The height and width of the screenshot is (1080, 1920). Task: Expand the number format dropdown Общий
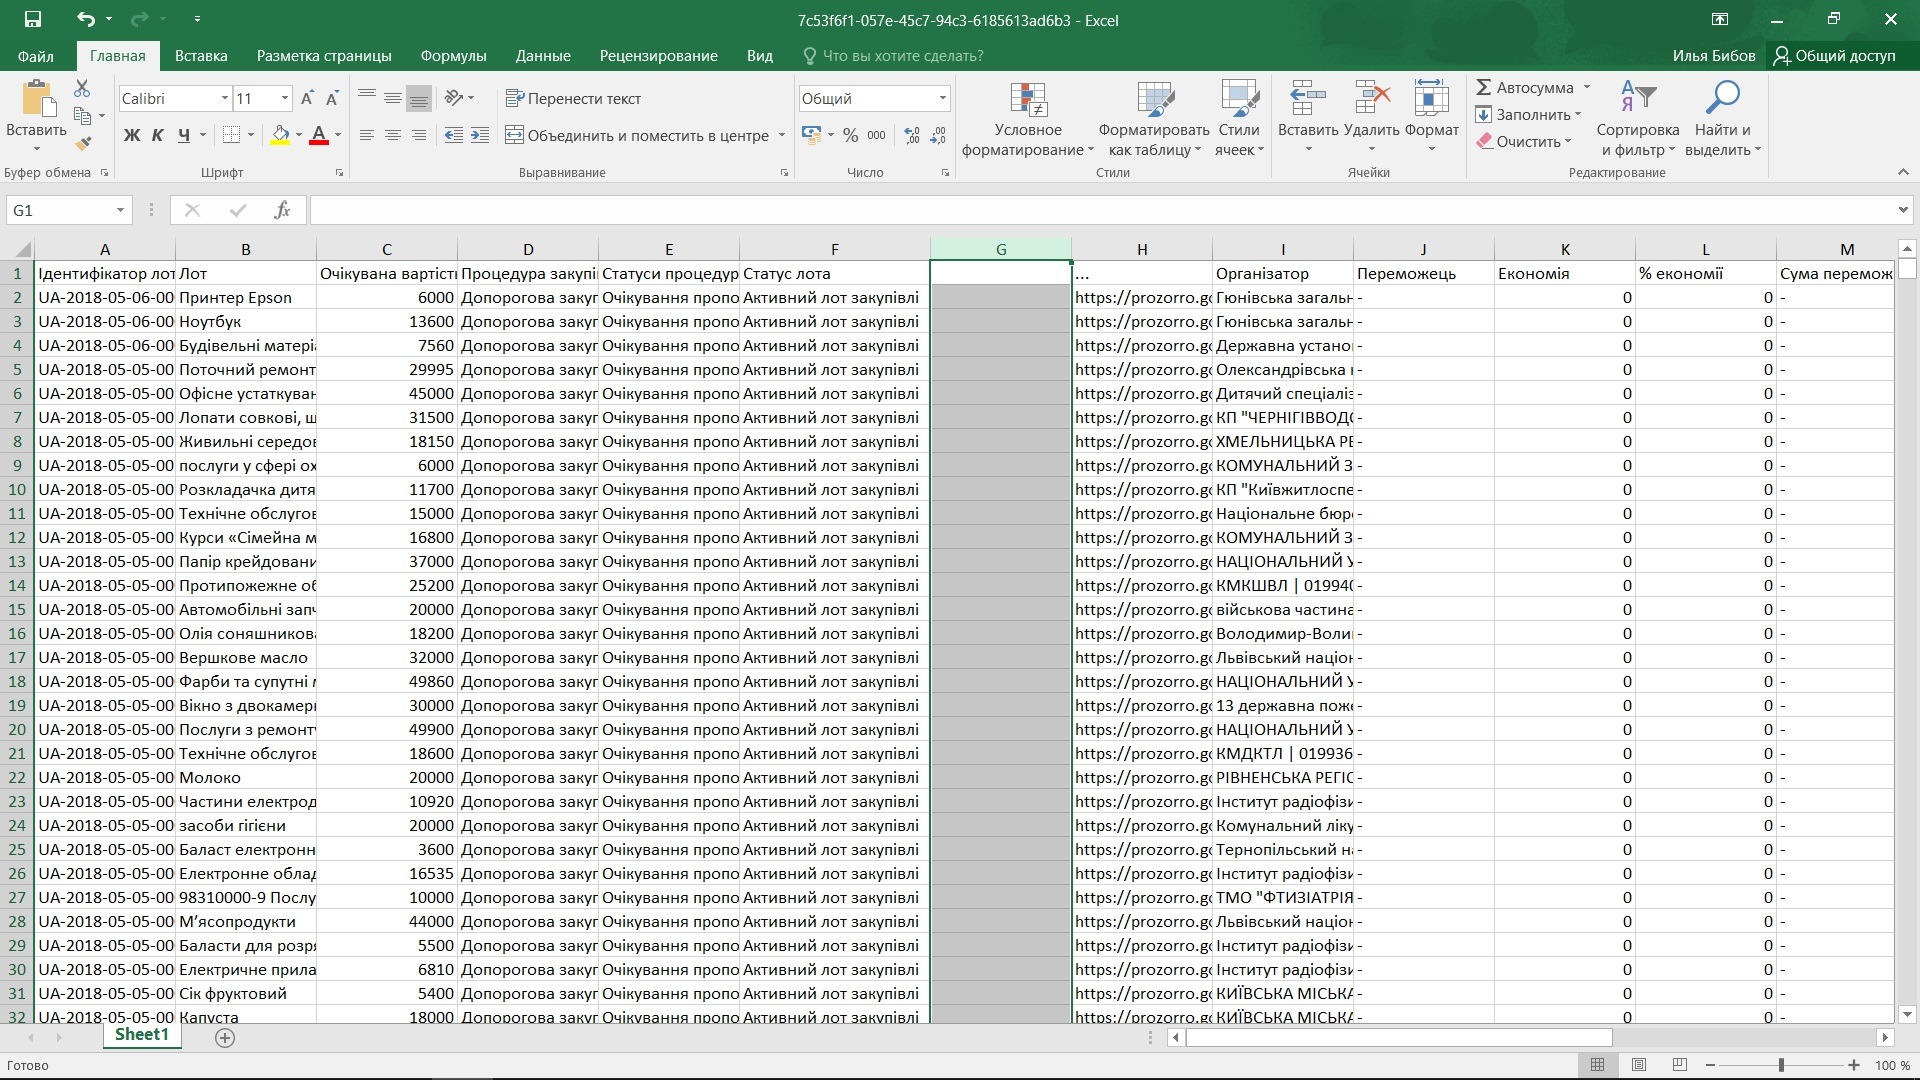pos(942,98)
